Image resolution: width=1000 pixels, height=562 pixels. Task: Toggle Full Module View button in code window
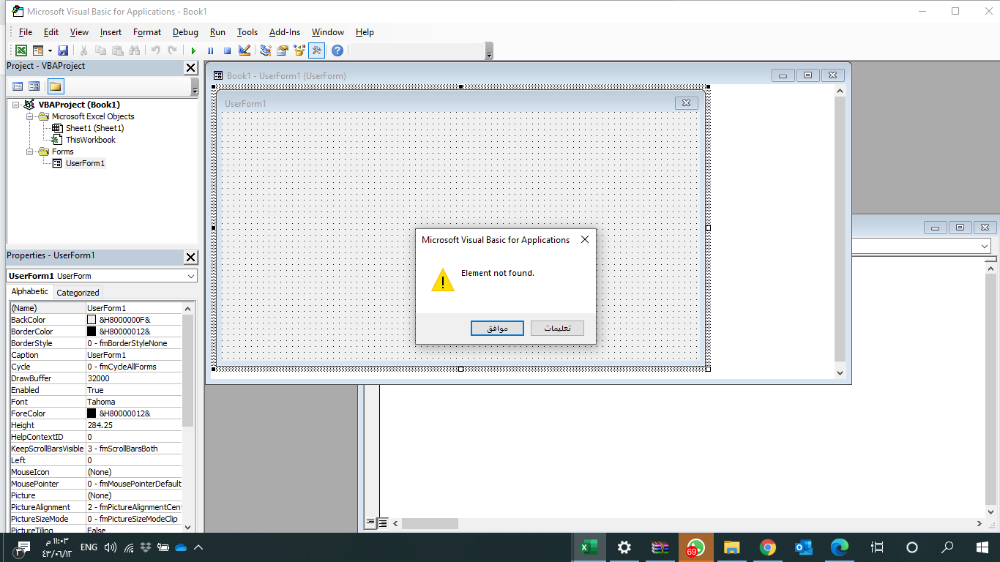click(383, 523)
